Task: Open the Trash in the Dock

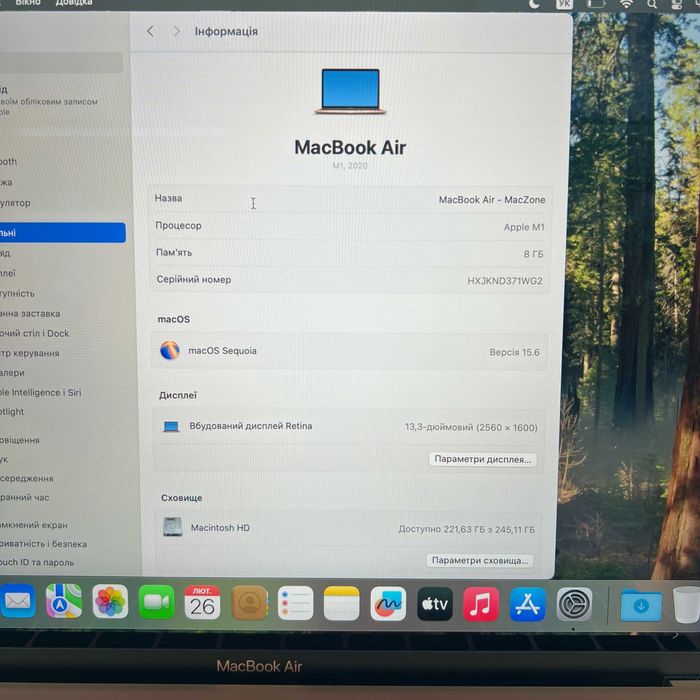Action: coord(687,605)
